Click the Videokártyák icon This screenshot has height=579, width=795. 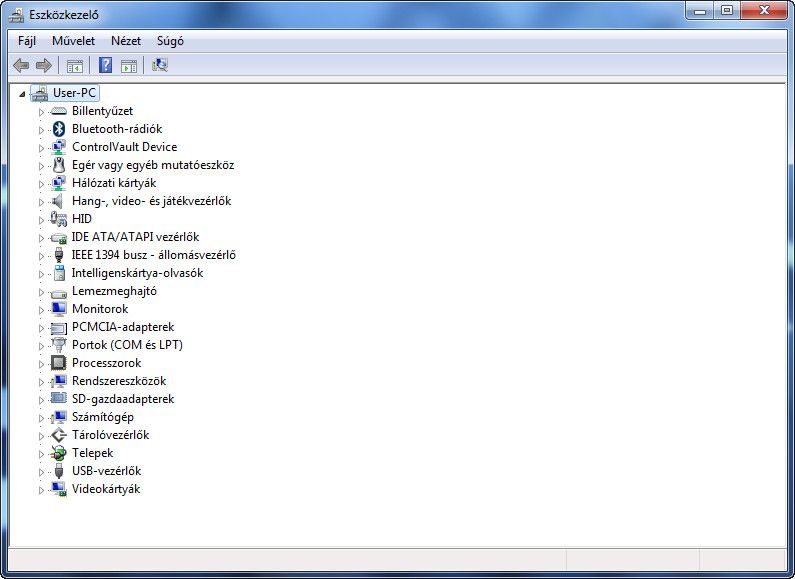click(x=59, y=489)
